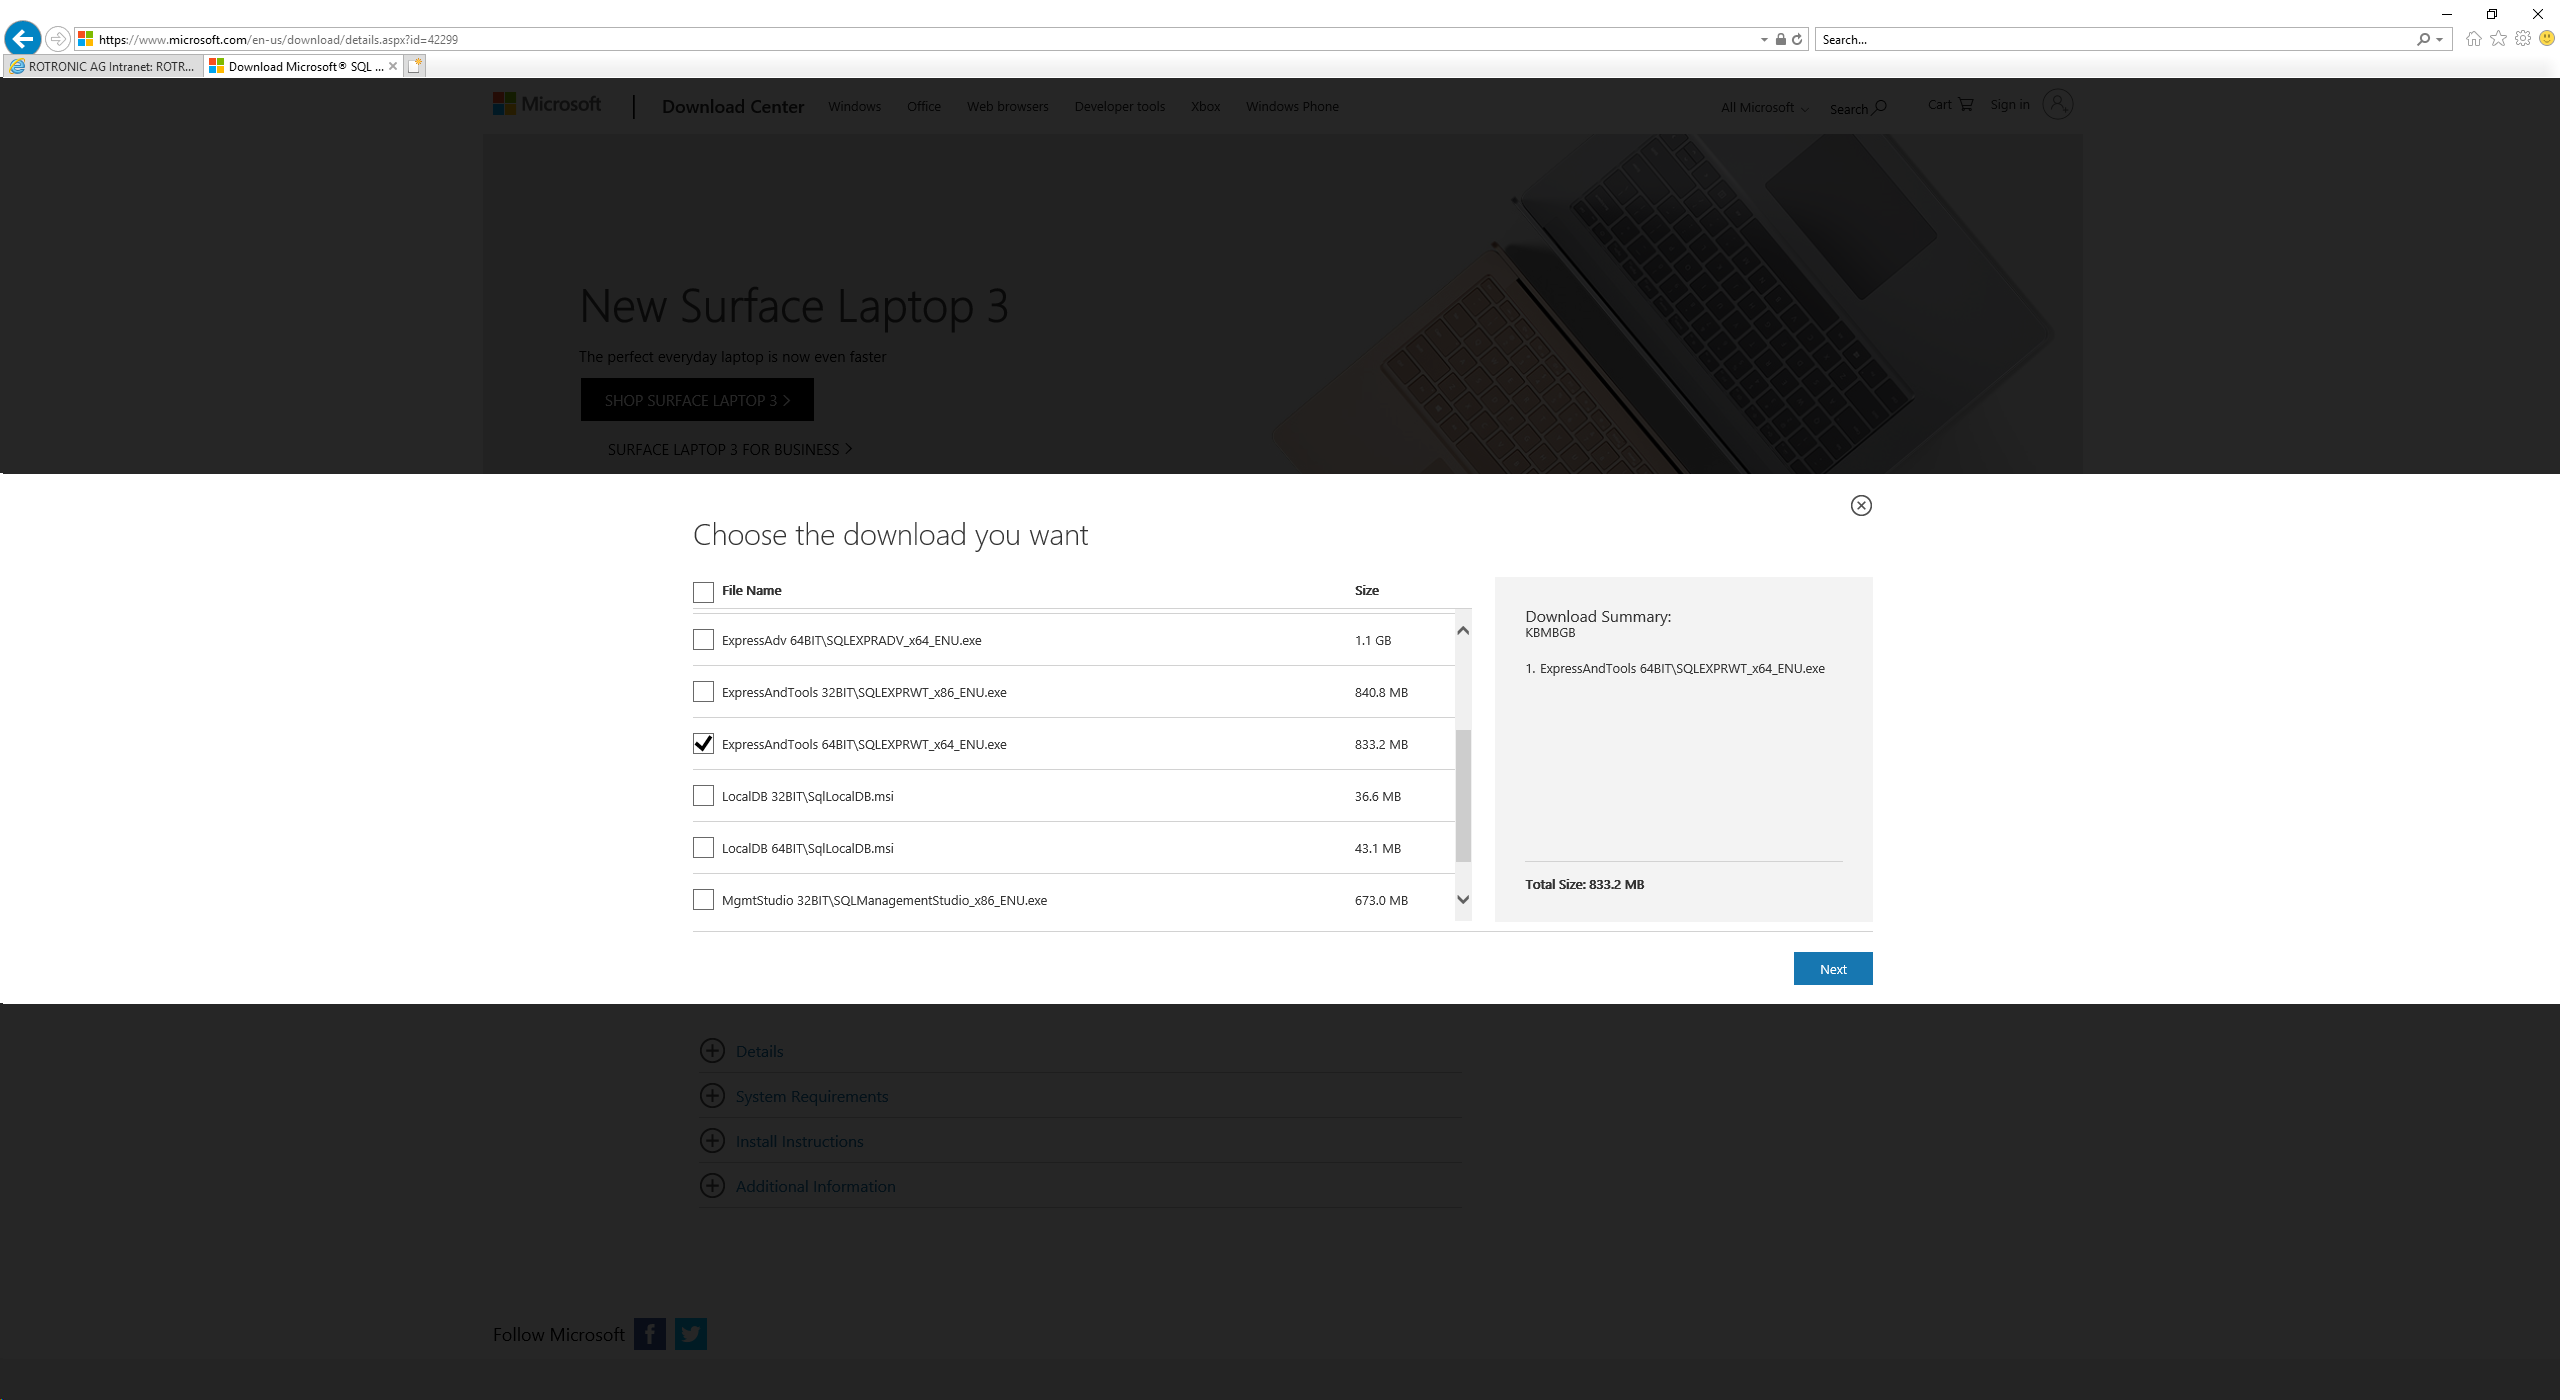Check ExpressAndTools 32BIT SQLEXPRWT_x86_ENU.exe
The width and height of the screenshot is (2560, 1400).
click(x=703, y=692)
